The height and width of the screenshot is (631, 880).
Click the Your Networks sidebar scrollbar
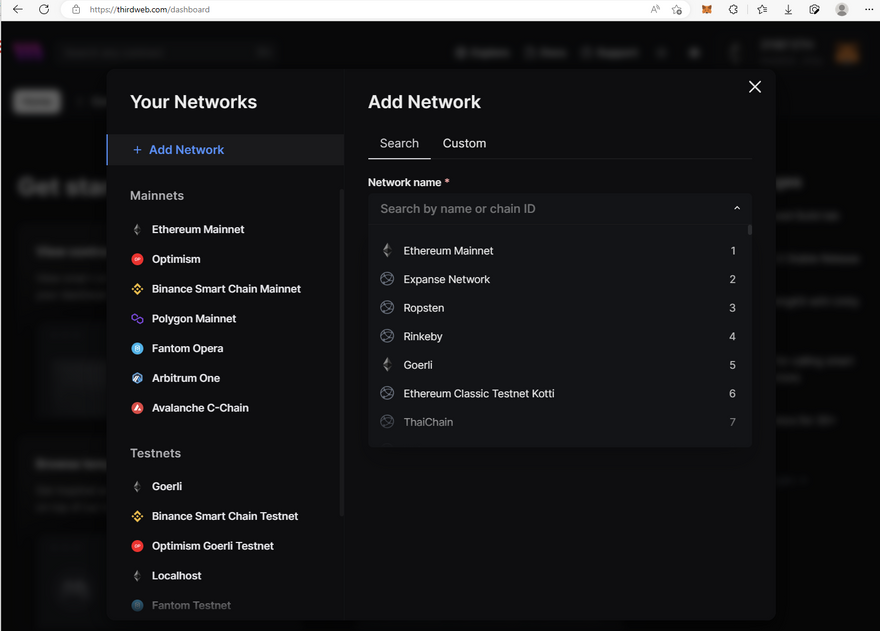tap(342, 353)
